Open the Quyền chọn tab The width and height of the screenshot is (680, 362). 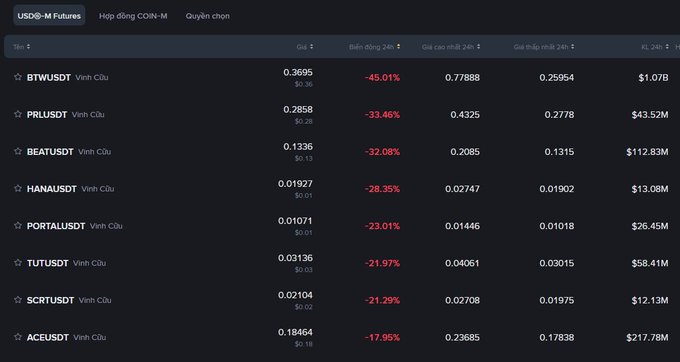tap(208, 16)
